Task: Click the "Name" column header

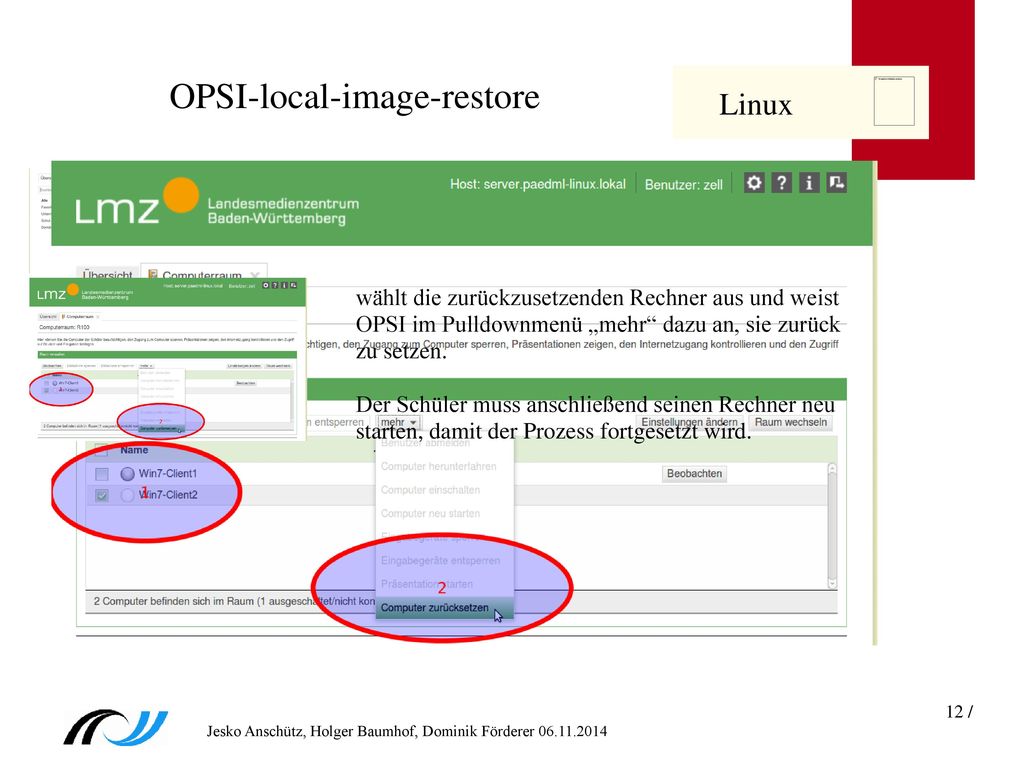Action: click(134, 450)
